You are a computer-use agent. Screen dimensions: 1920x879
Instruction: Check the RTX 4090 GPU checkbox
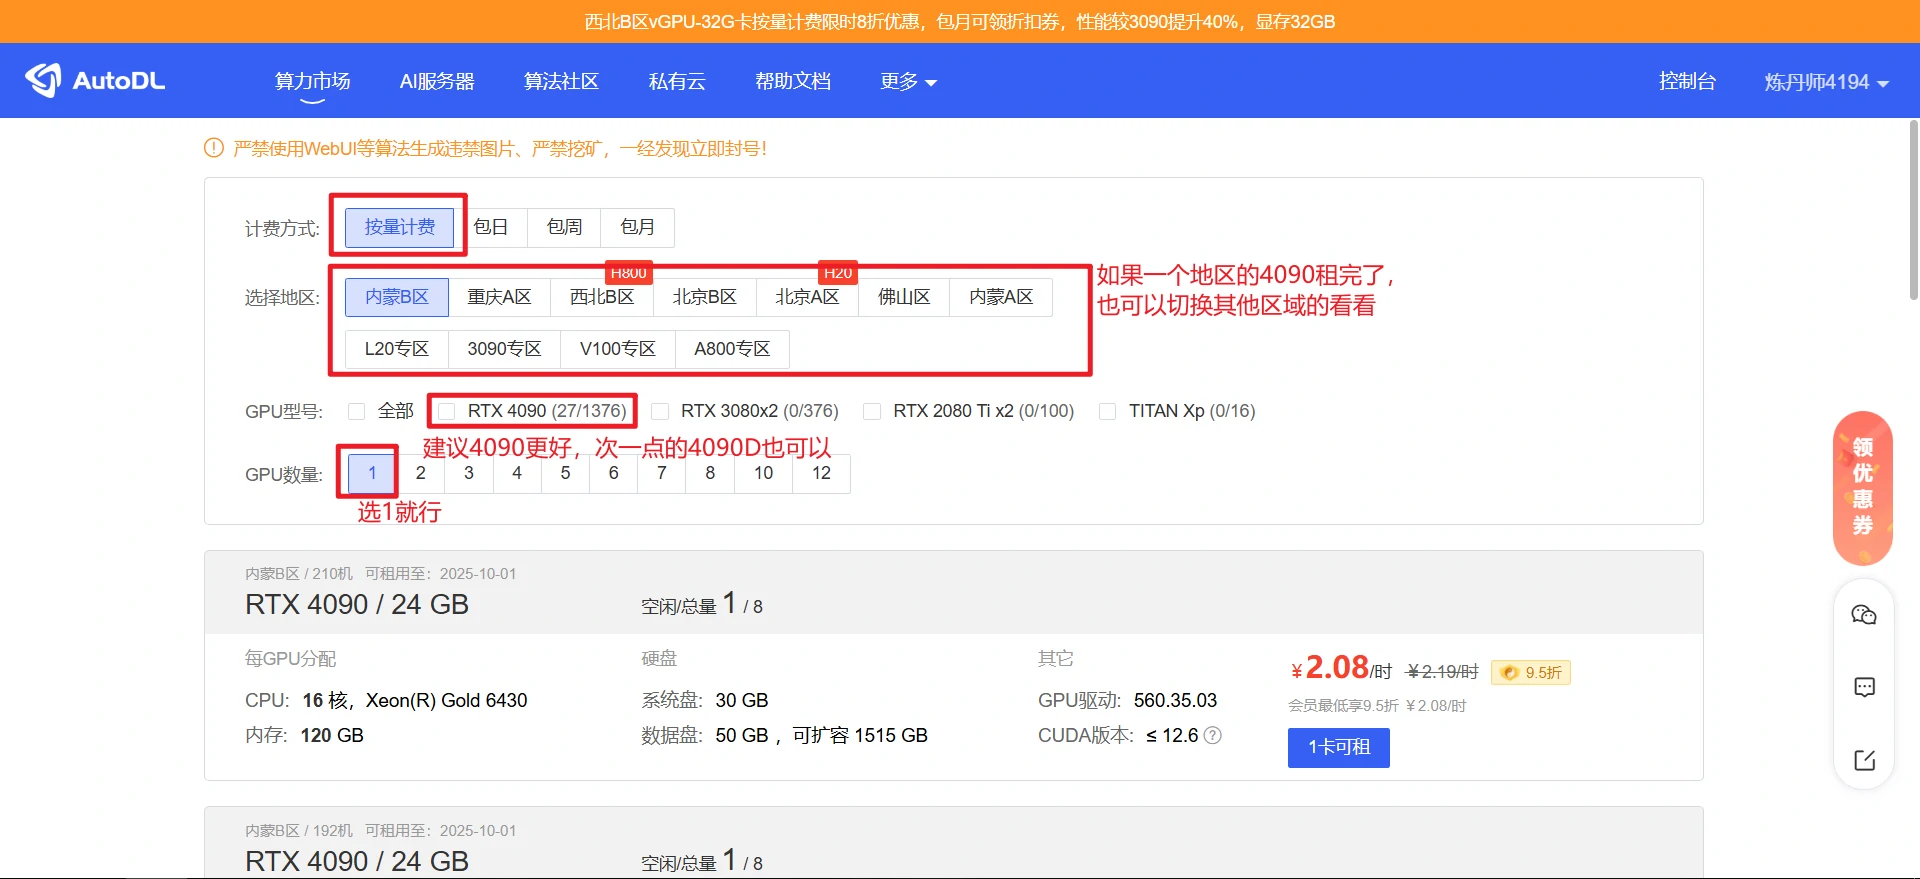coord(447,411)
